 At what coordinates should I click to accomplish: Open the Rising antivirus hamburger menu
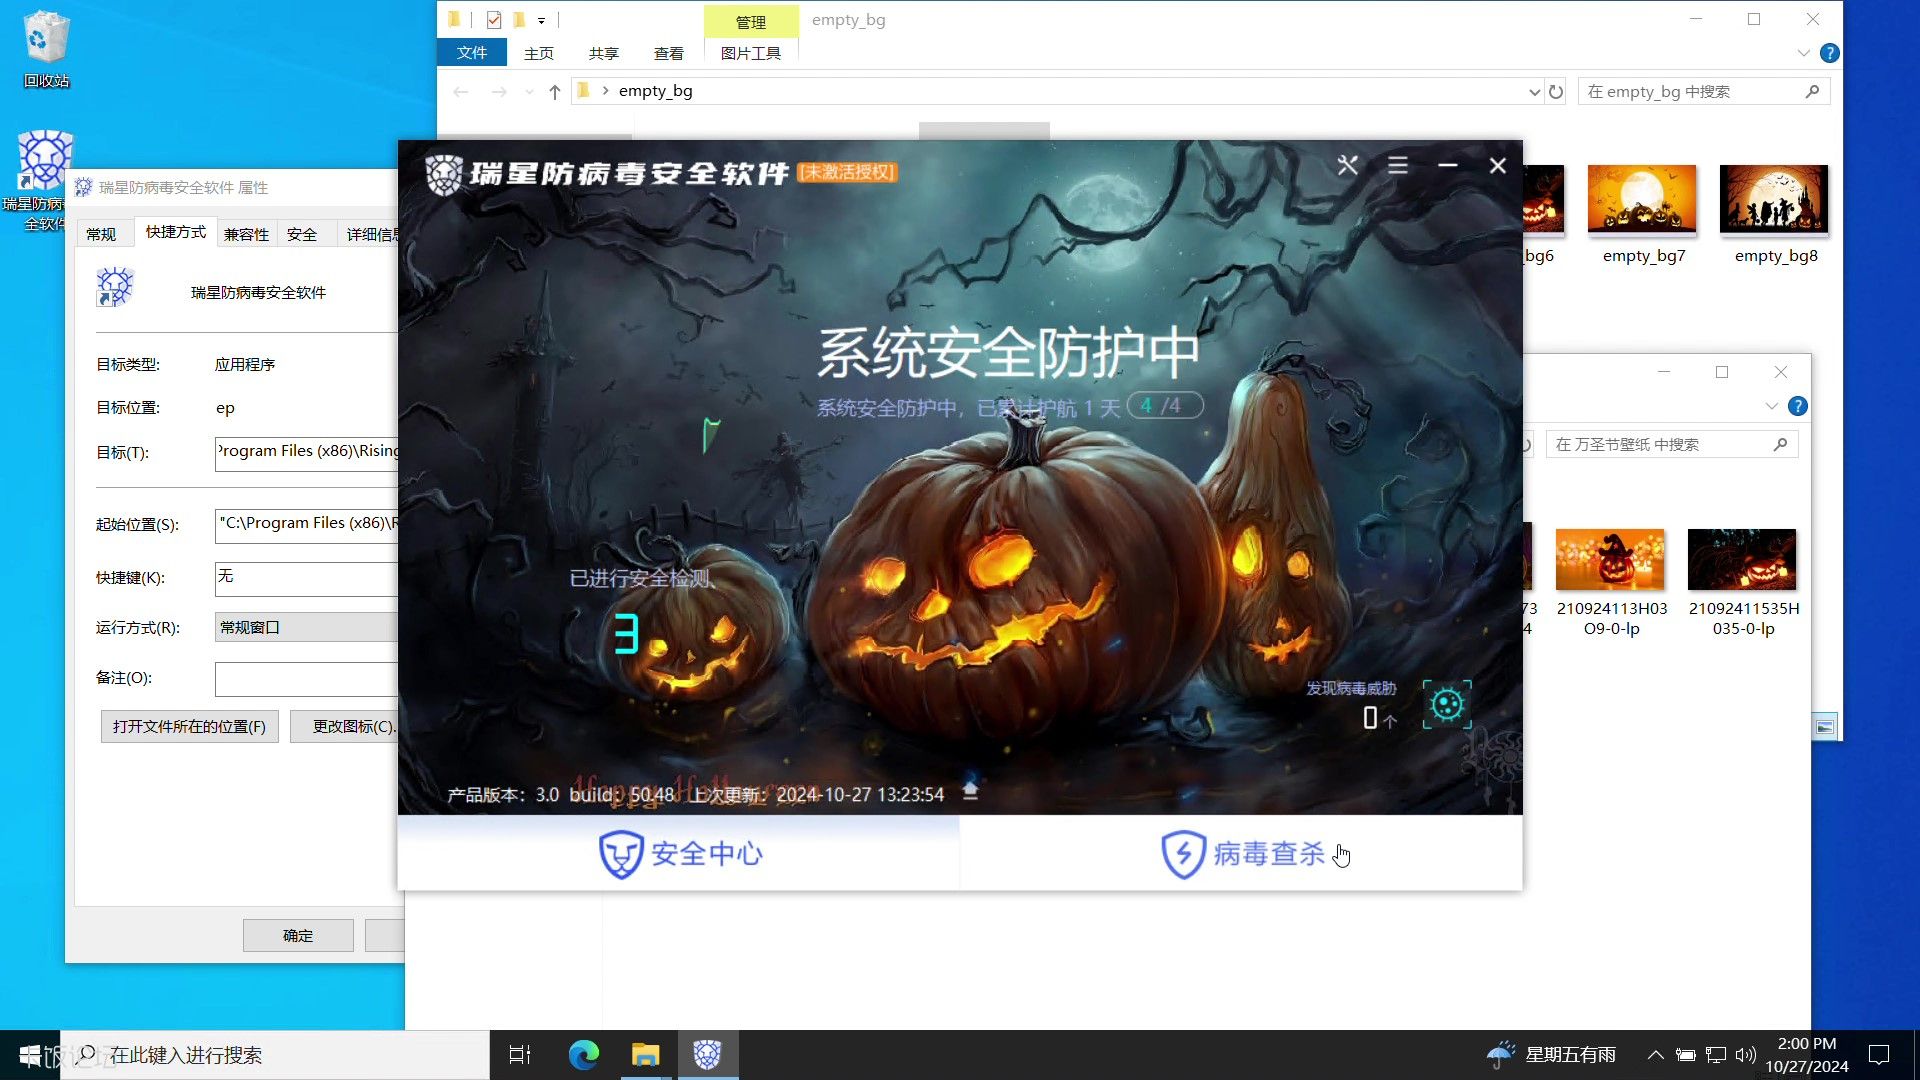(1398, 165)
